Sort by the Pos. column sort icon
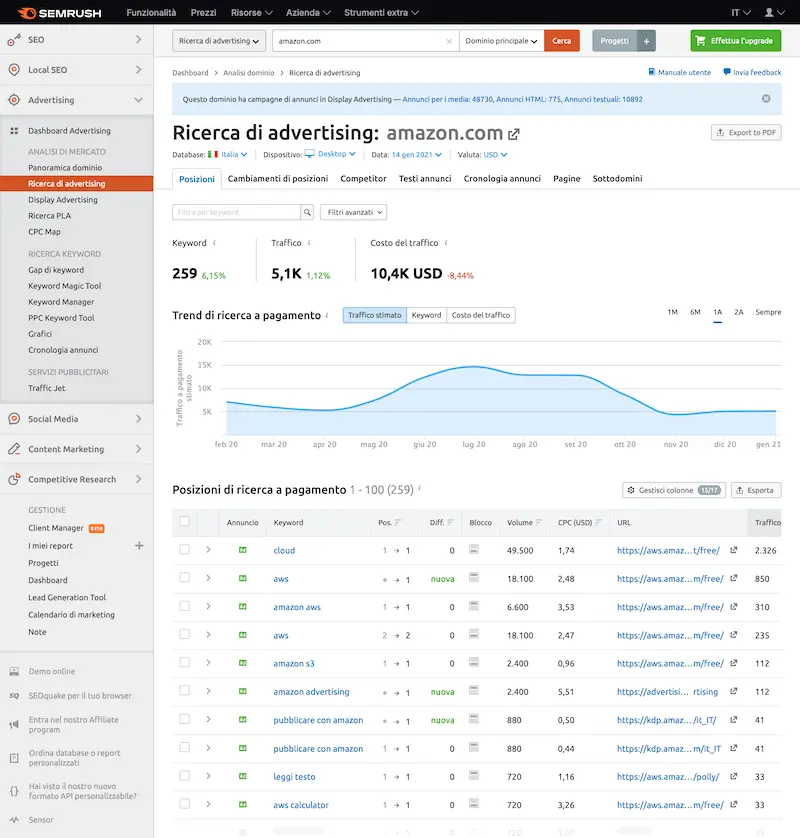Screen dimensions: 800x838 [398, 523]
